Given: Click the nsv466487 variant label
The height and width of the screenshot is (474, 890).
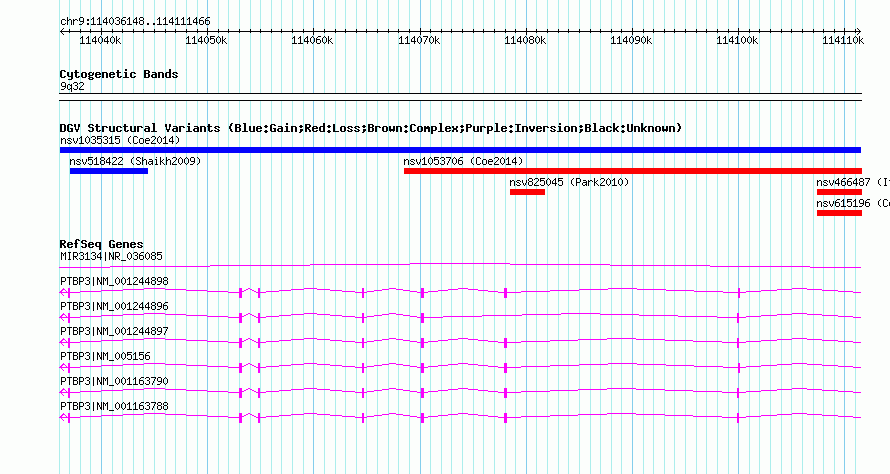Looking at the screenshot, I should pos(853,182).
